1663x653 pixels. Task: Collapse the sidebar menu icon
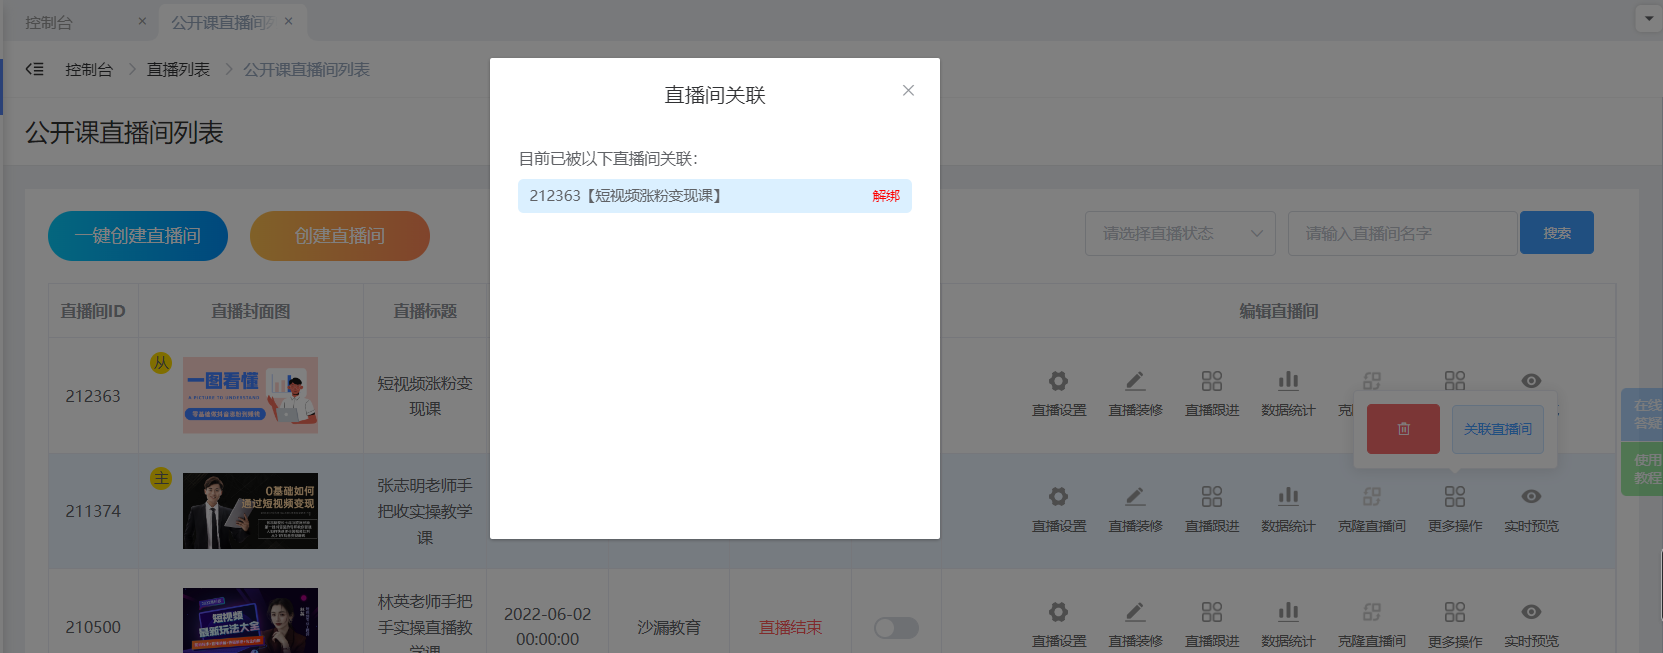click(35, 69)
